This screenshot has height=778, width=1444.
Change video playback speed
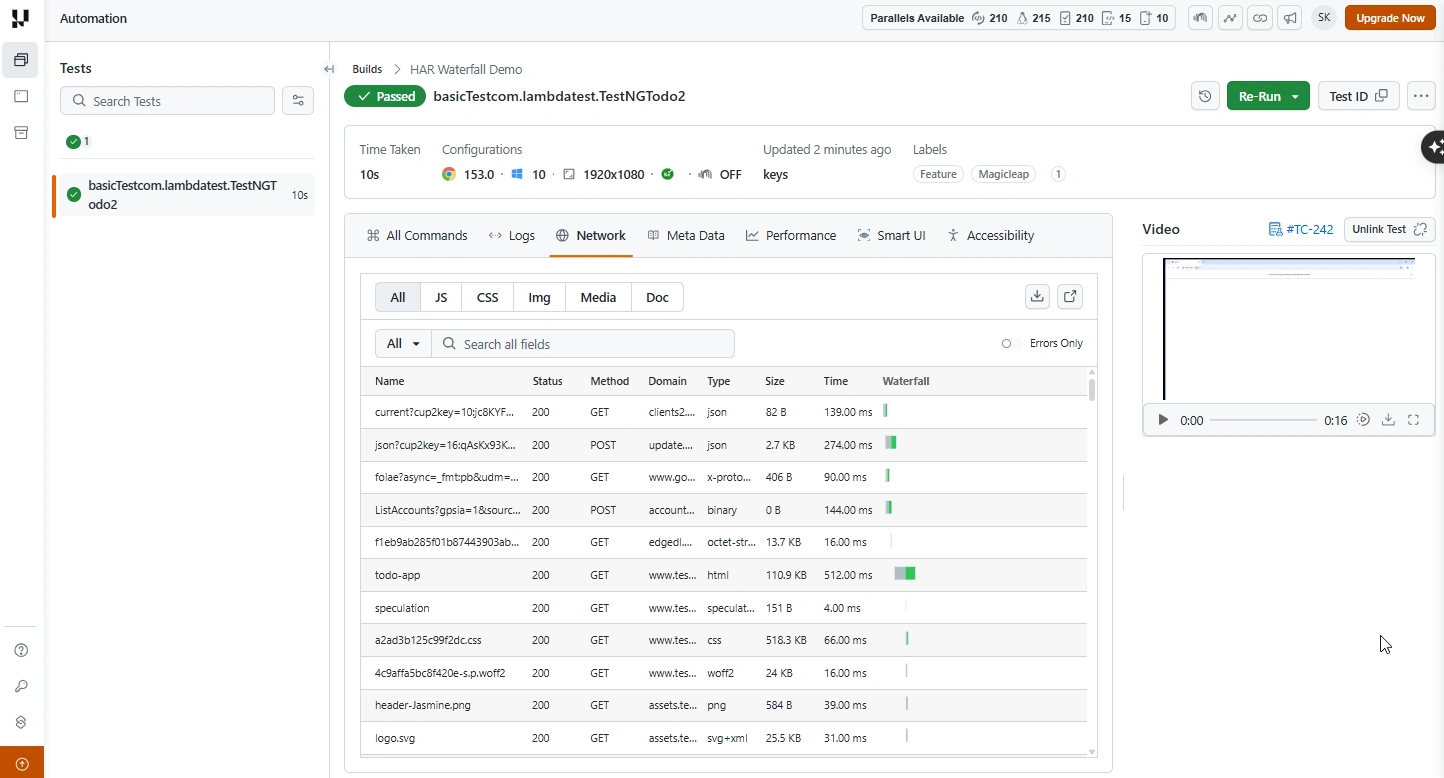coord(1363,420)
